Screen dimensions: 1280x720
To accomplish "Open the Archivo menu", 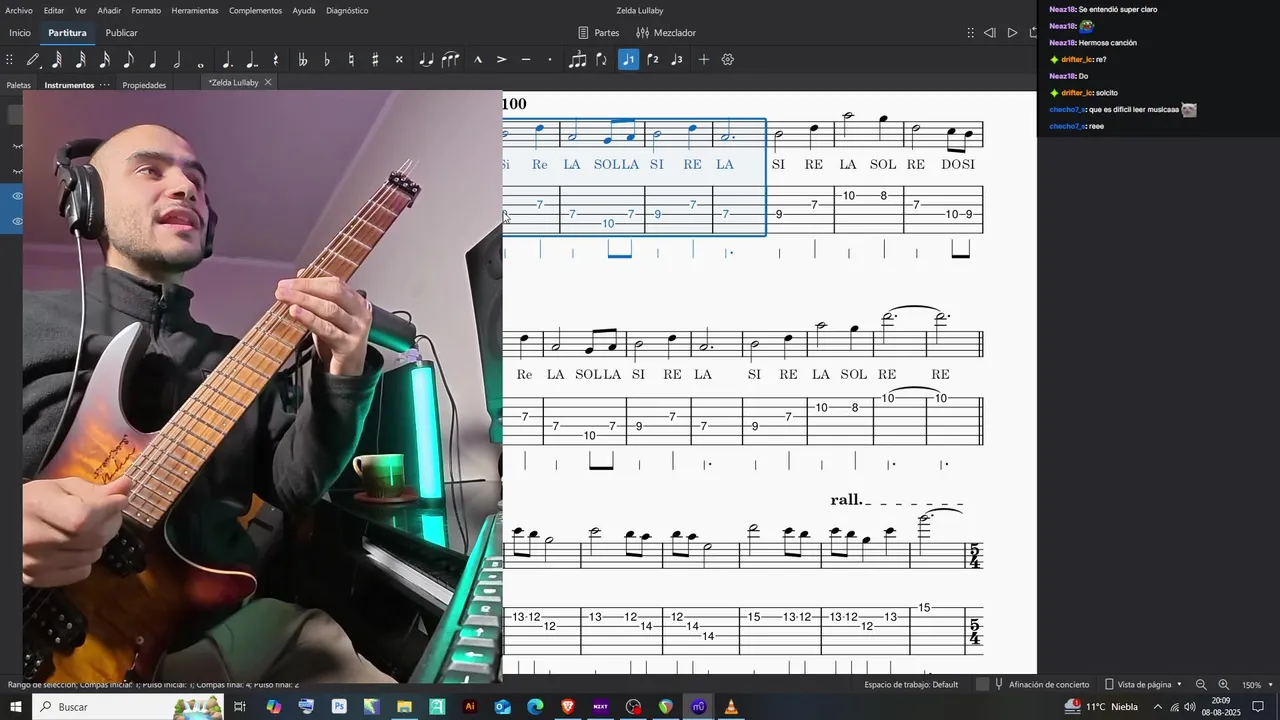I will tap(19, 10).
